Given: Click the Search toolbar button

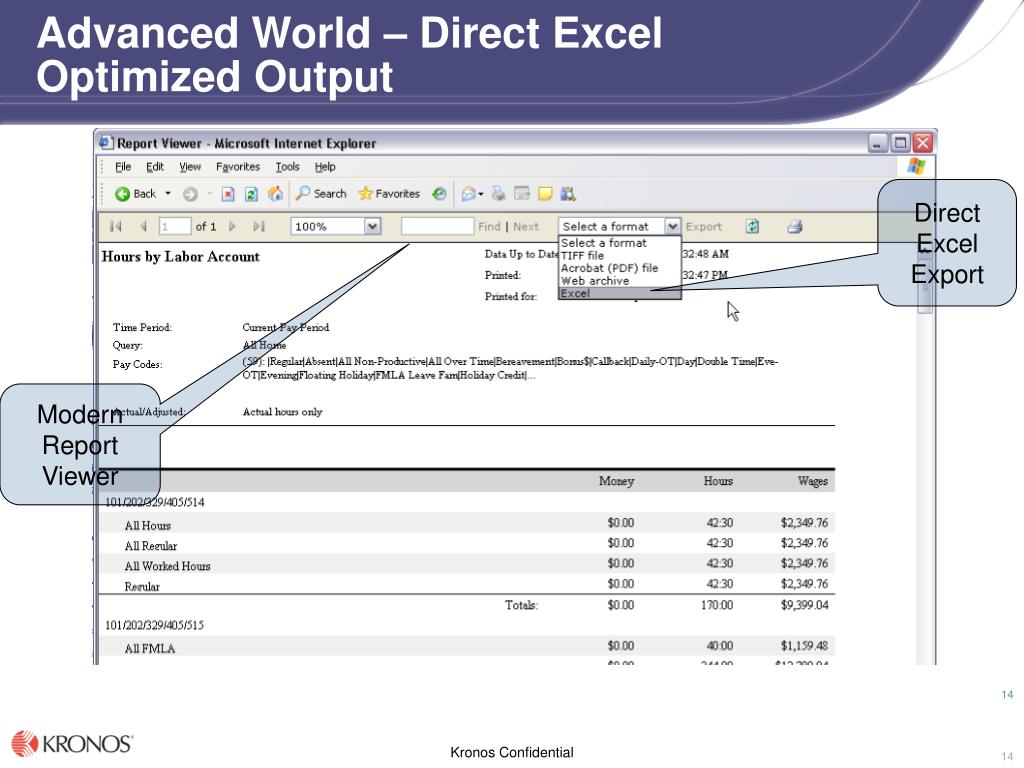Looking at the screenshot, I should click(321, 193).
